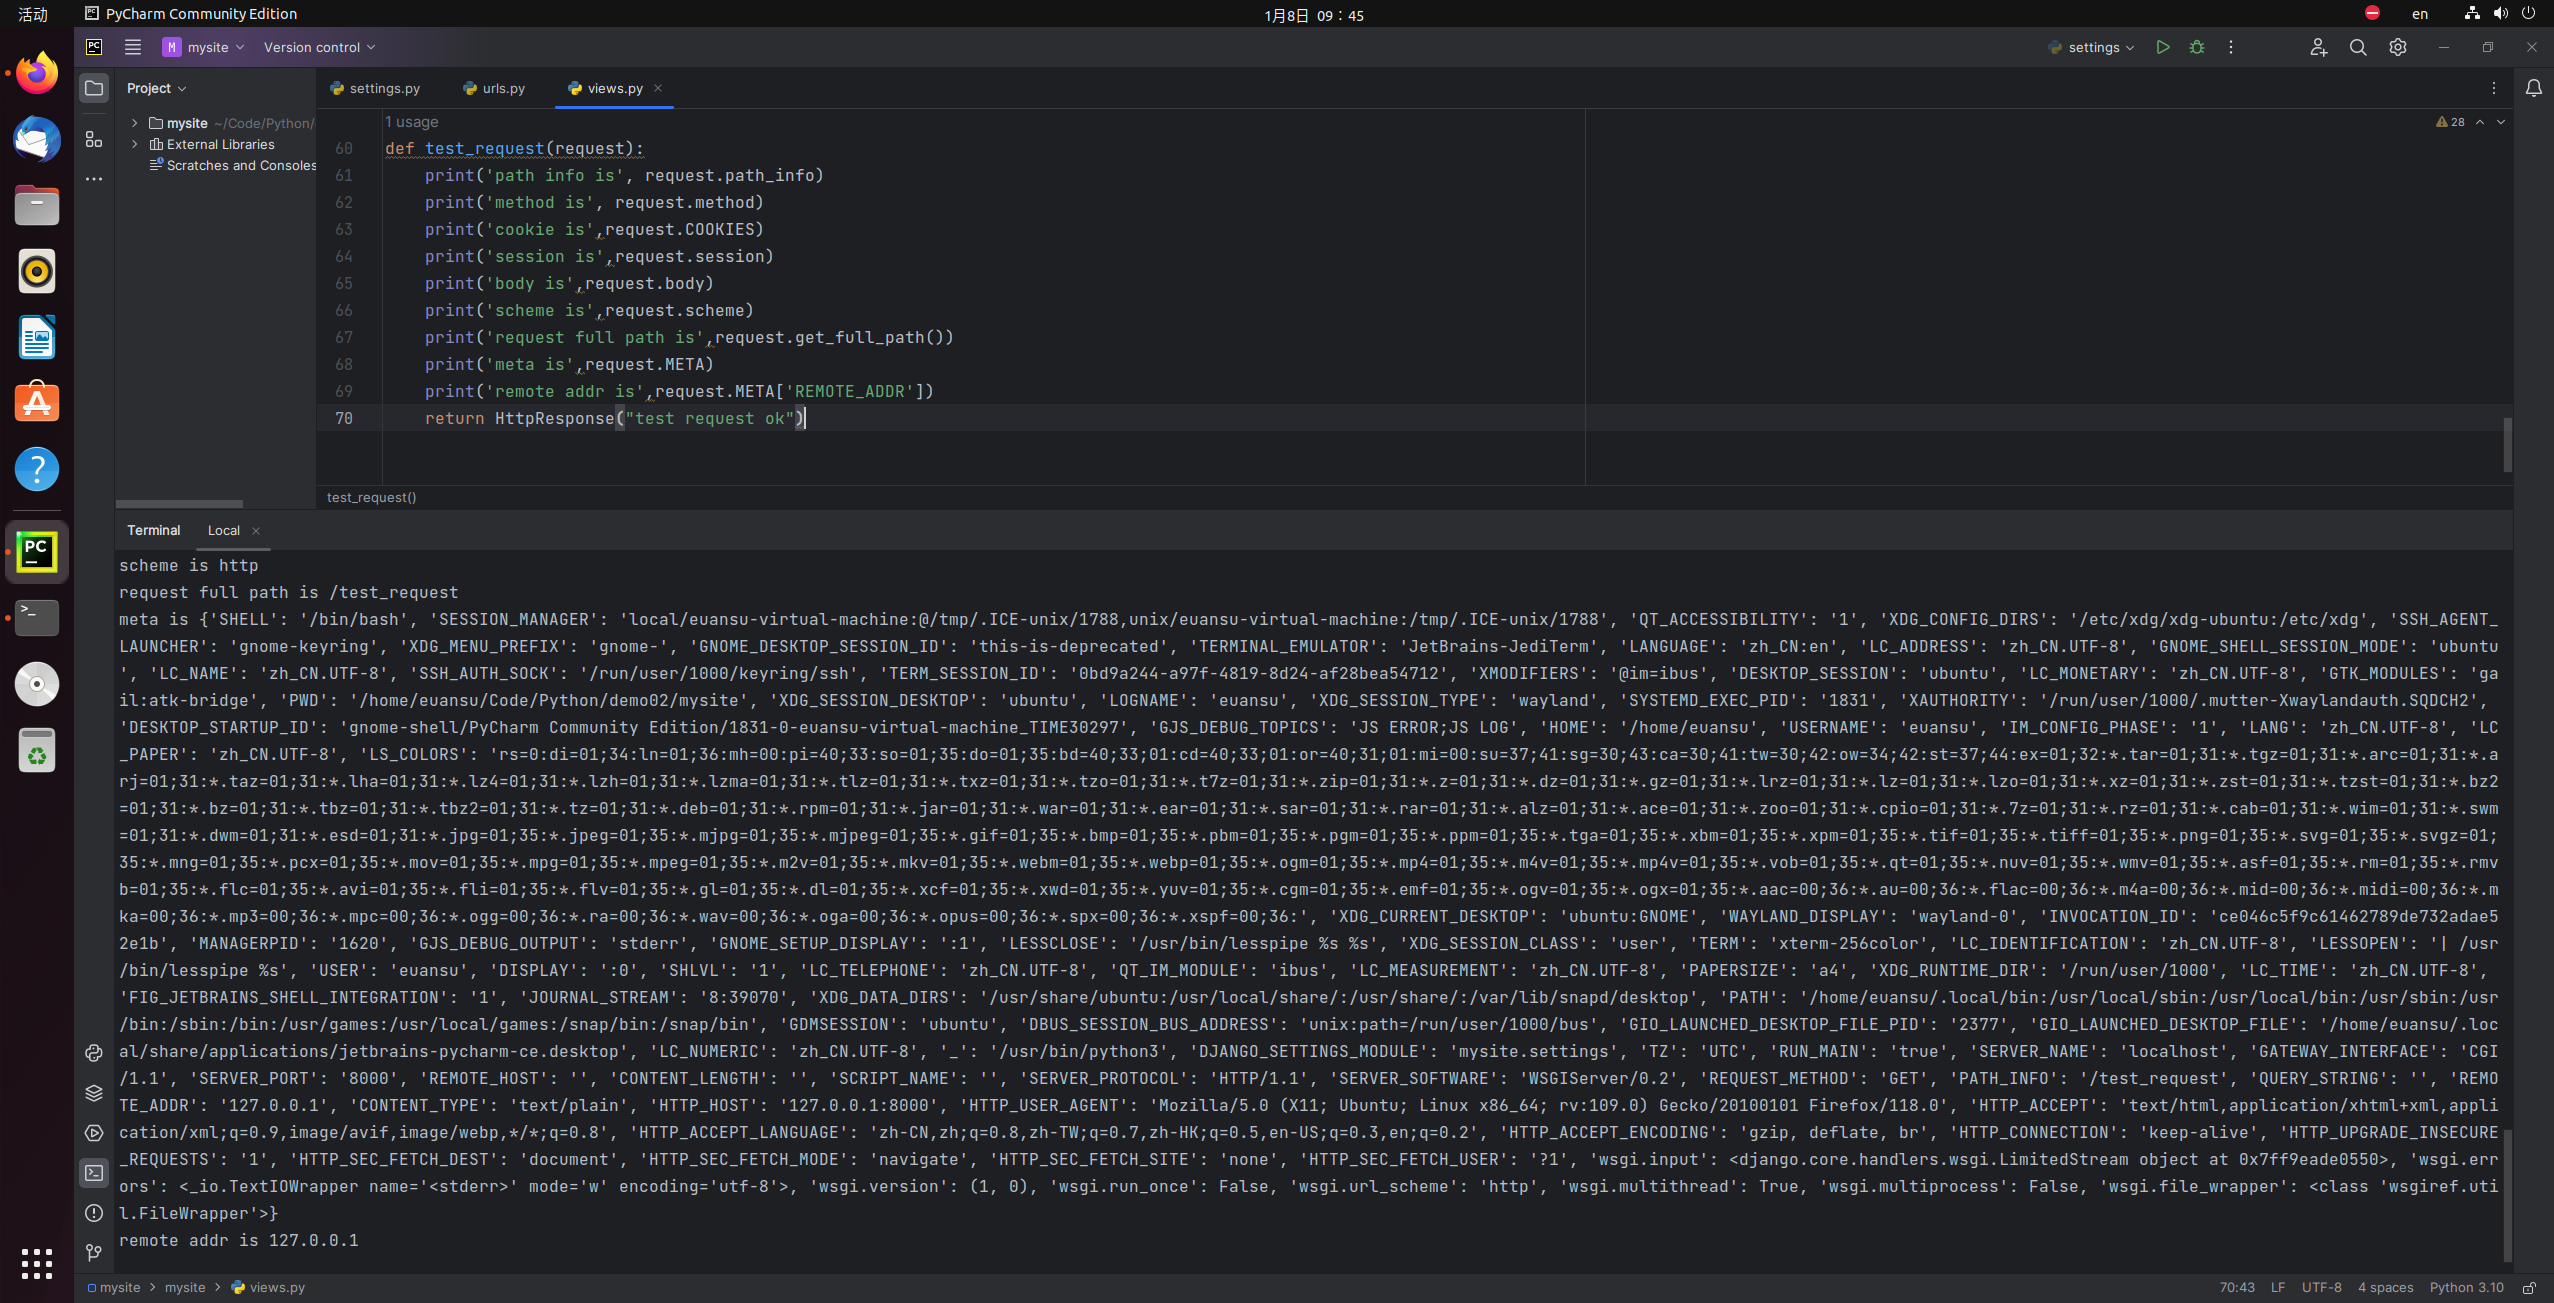Toggle file read-only lock icon

click(2529, 1287)
